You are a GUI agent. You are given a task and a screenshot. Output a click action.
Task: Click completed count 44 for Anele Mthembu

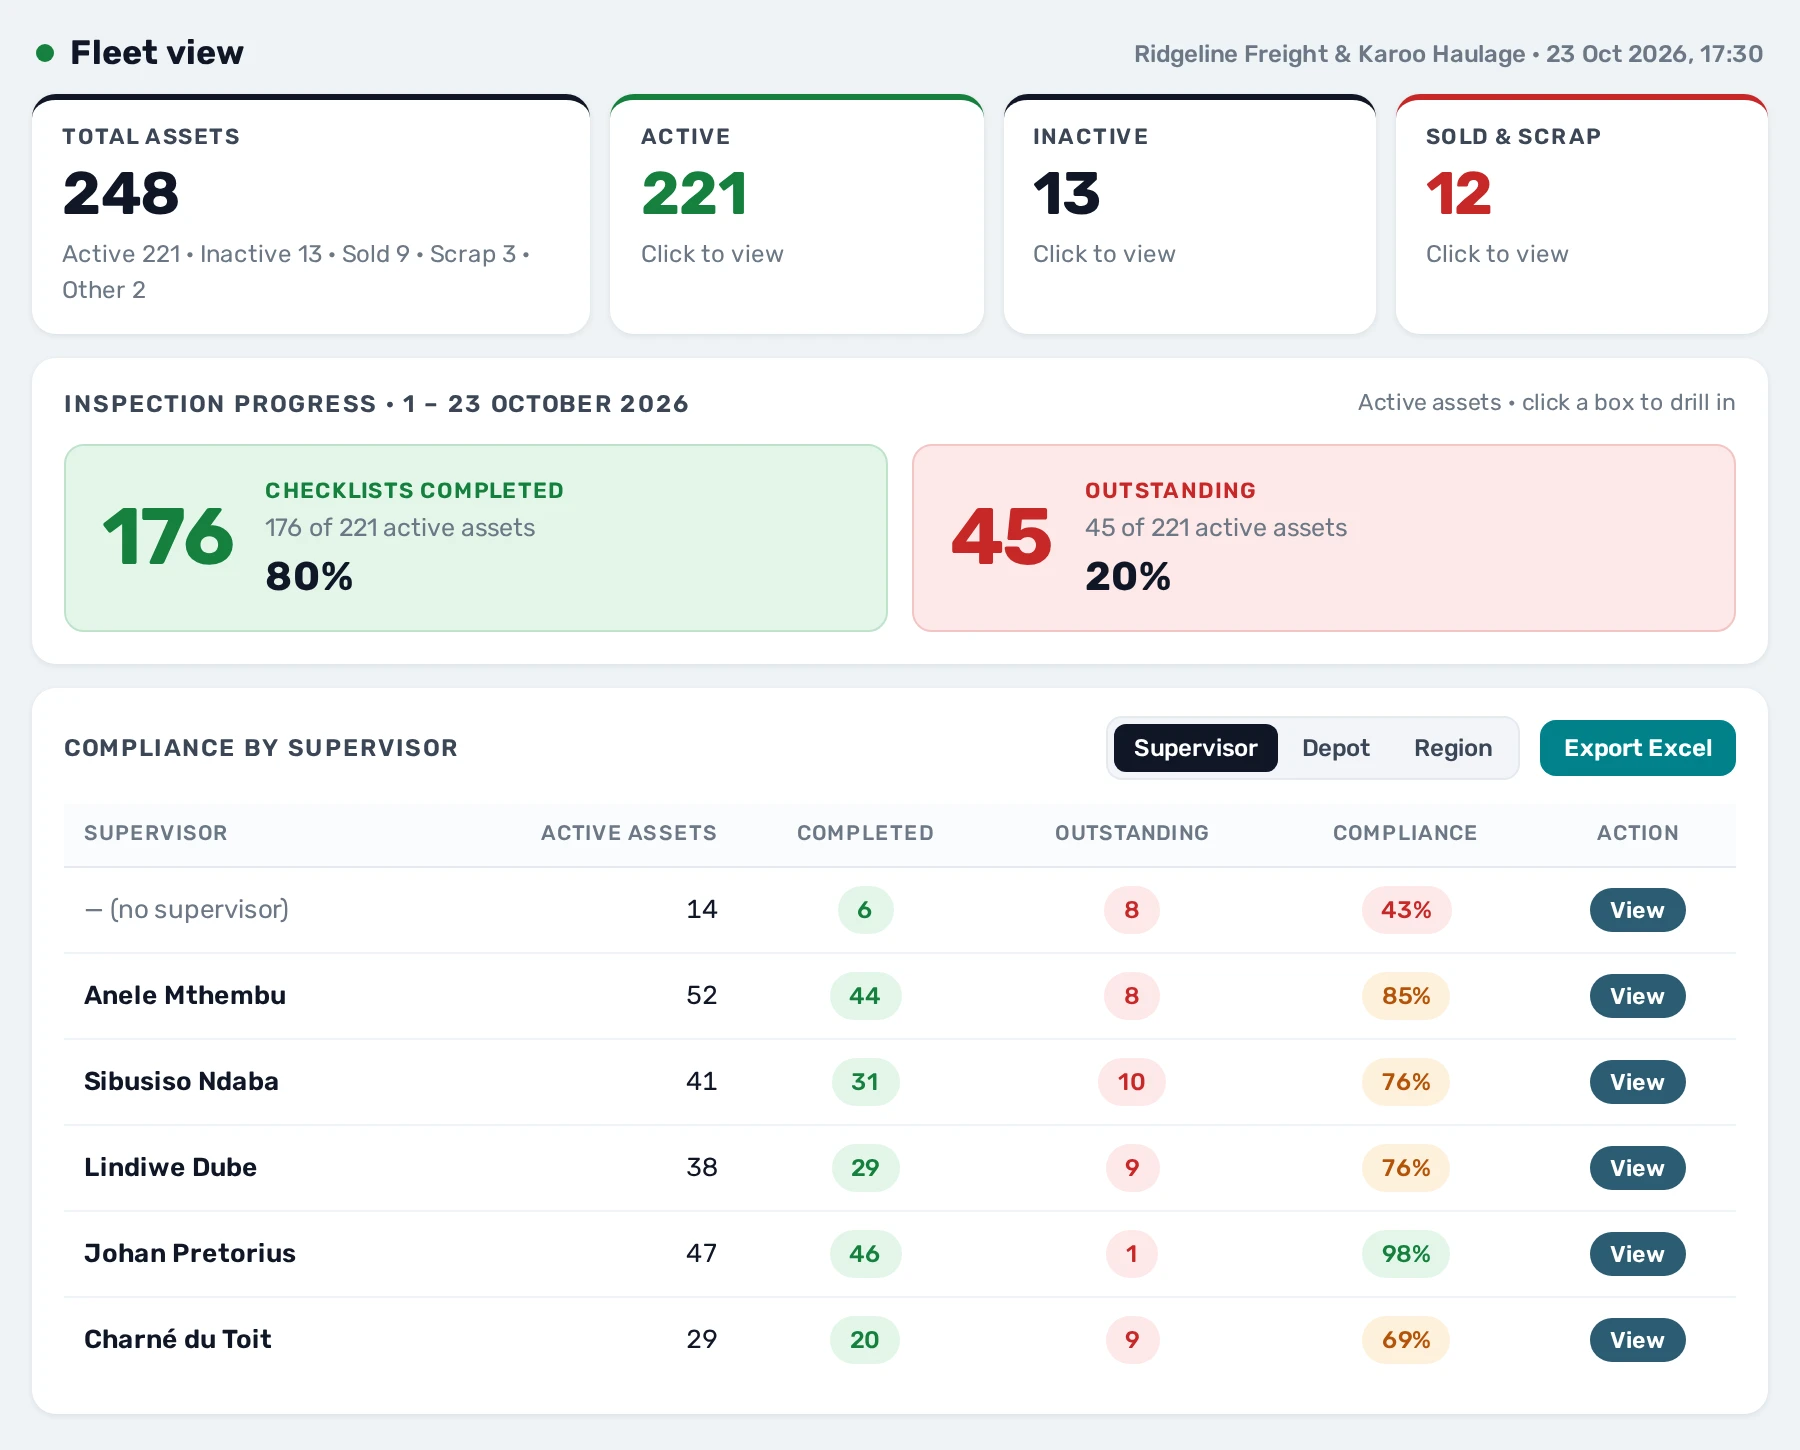point(865,996)
